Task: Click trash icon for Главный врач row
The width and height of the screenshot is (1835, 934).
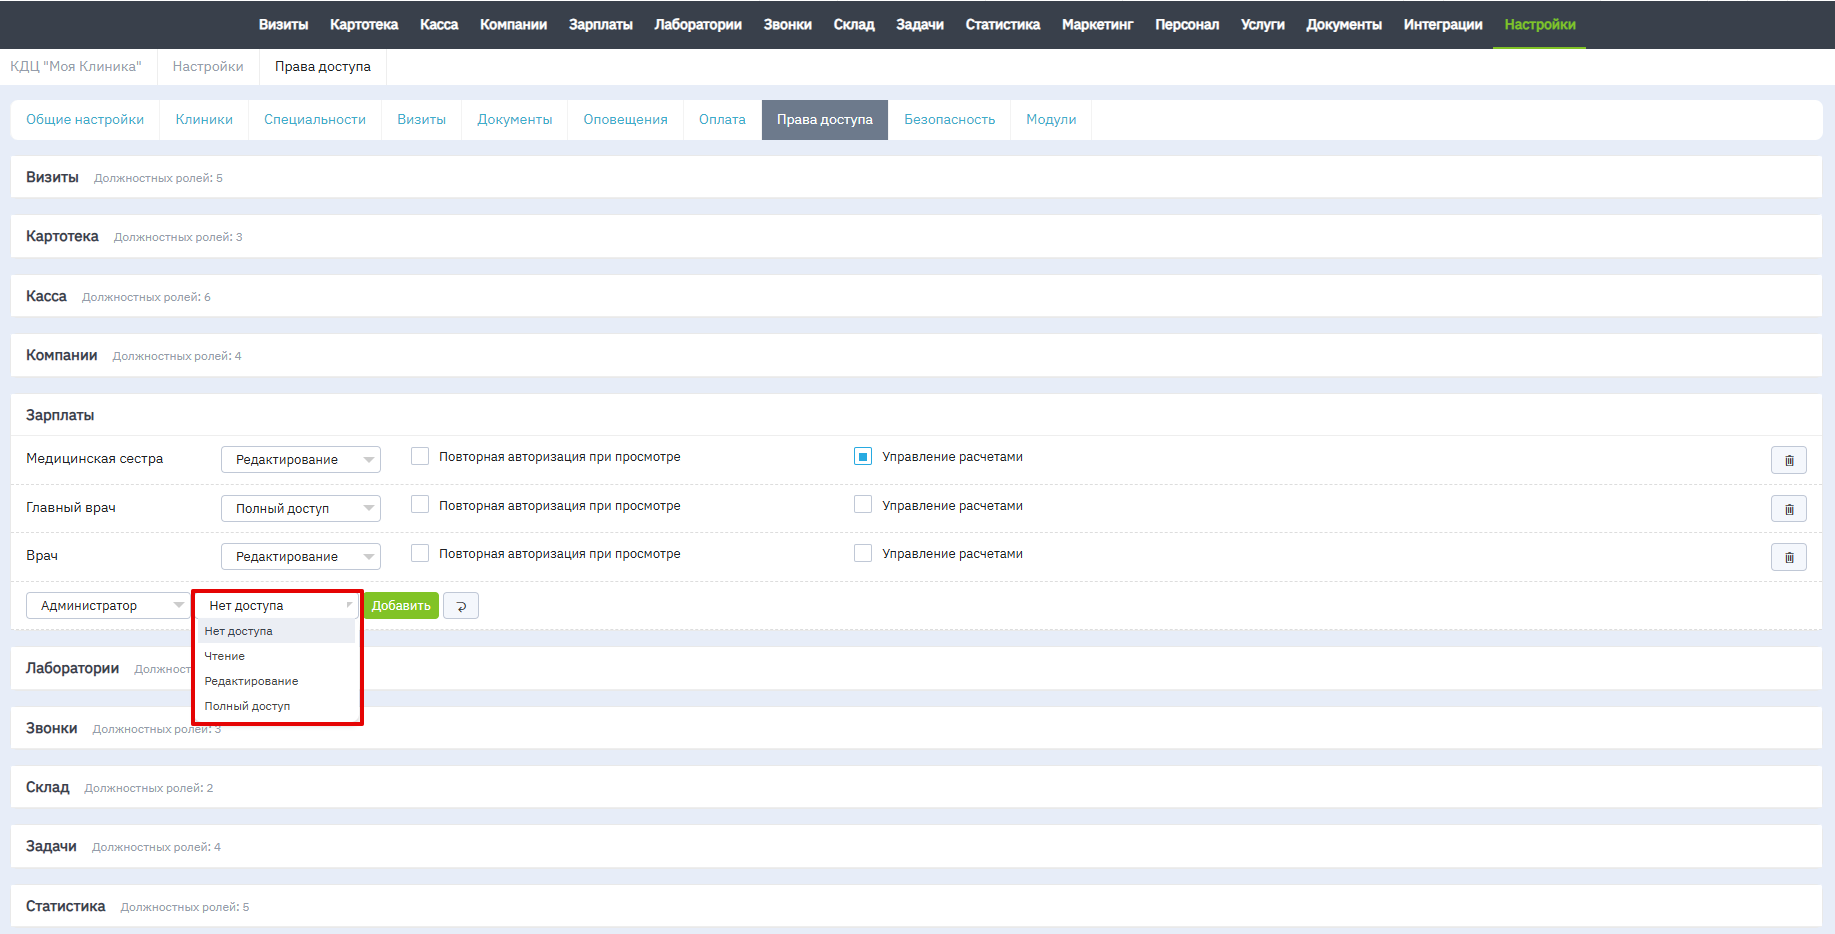Action: 1788,509
